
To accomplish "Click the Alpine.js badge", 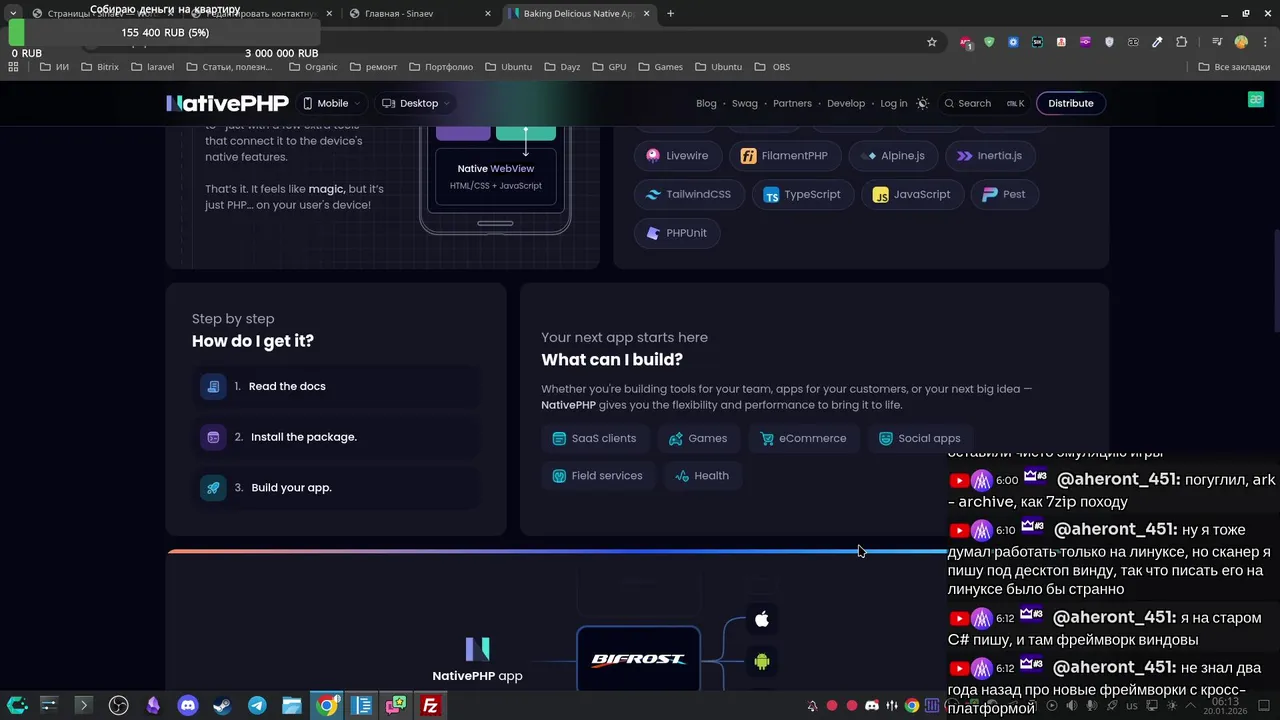I will (x=892, y=156).
